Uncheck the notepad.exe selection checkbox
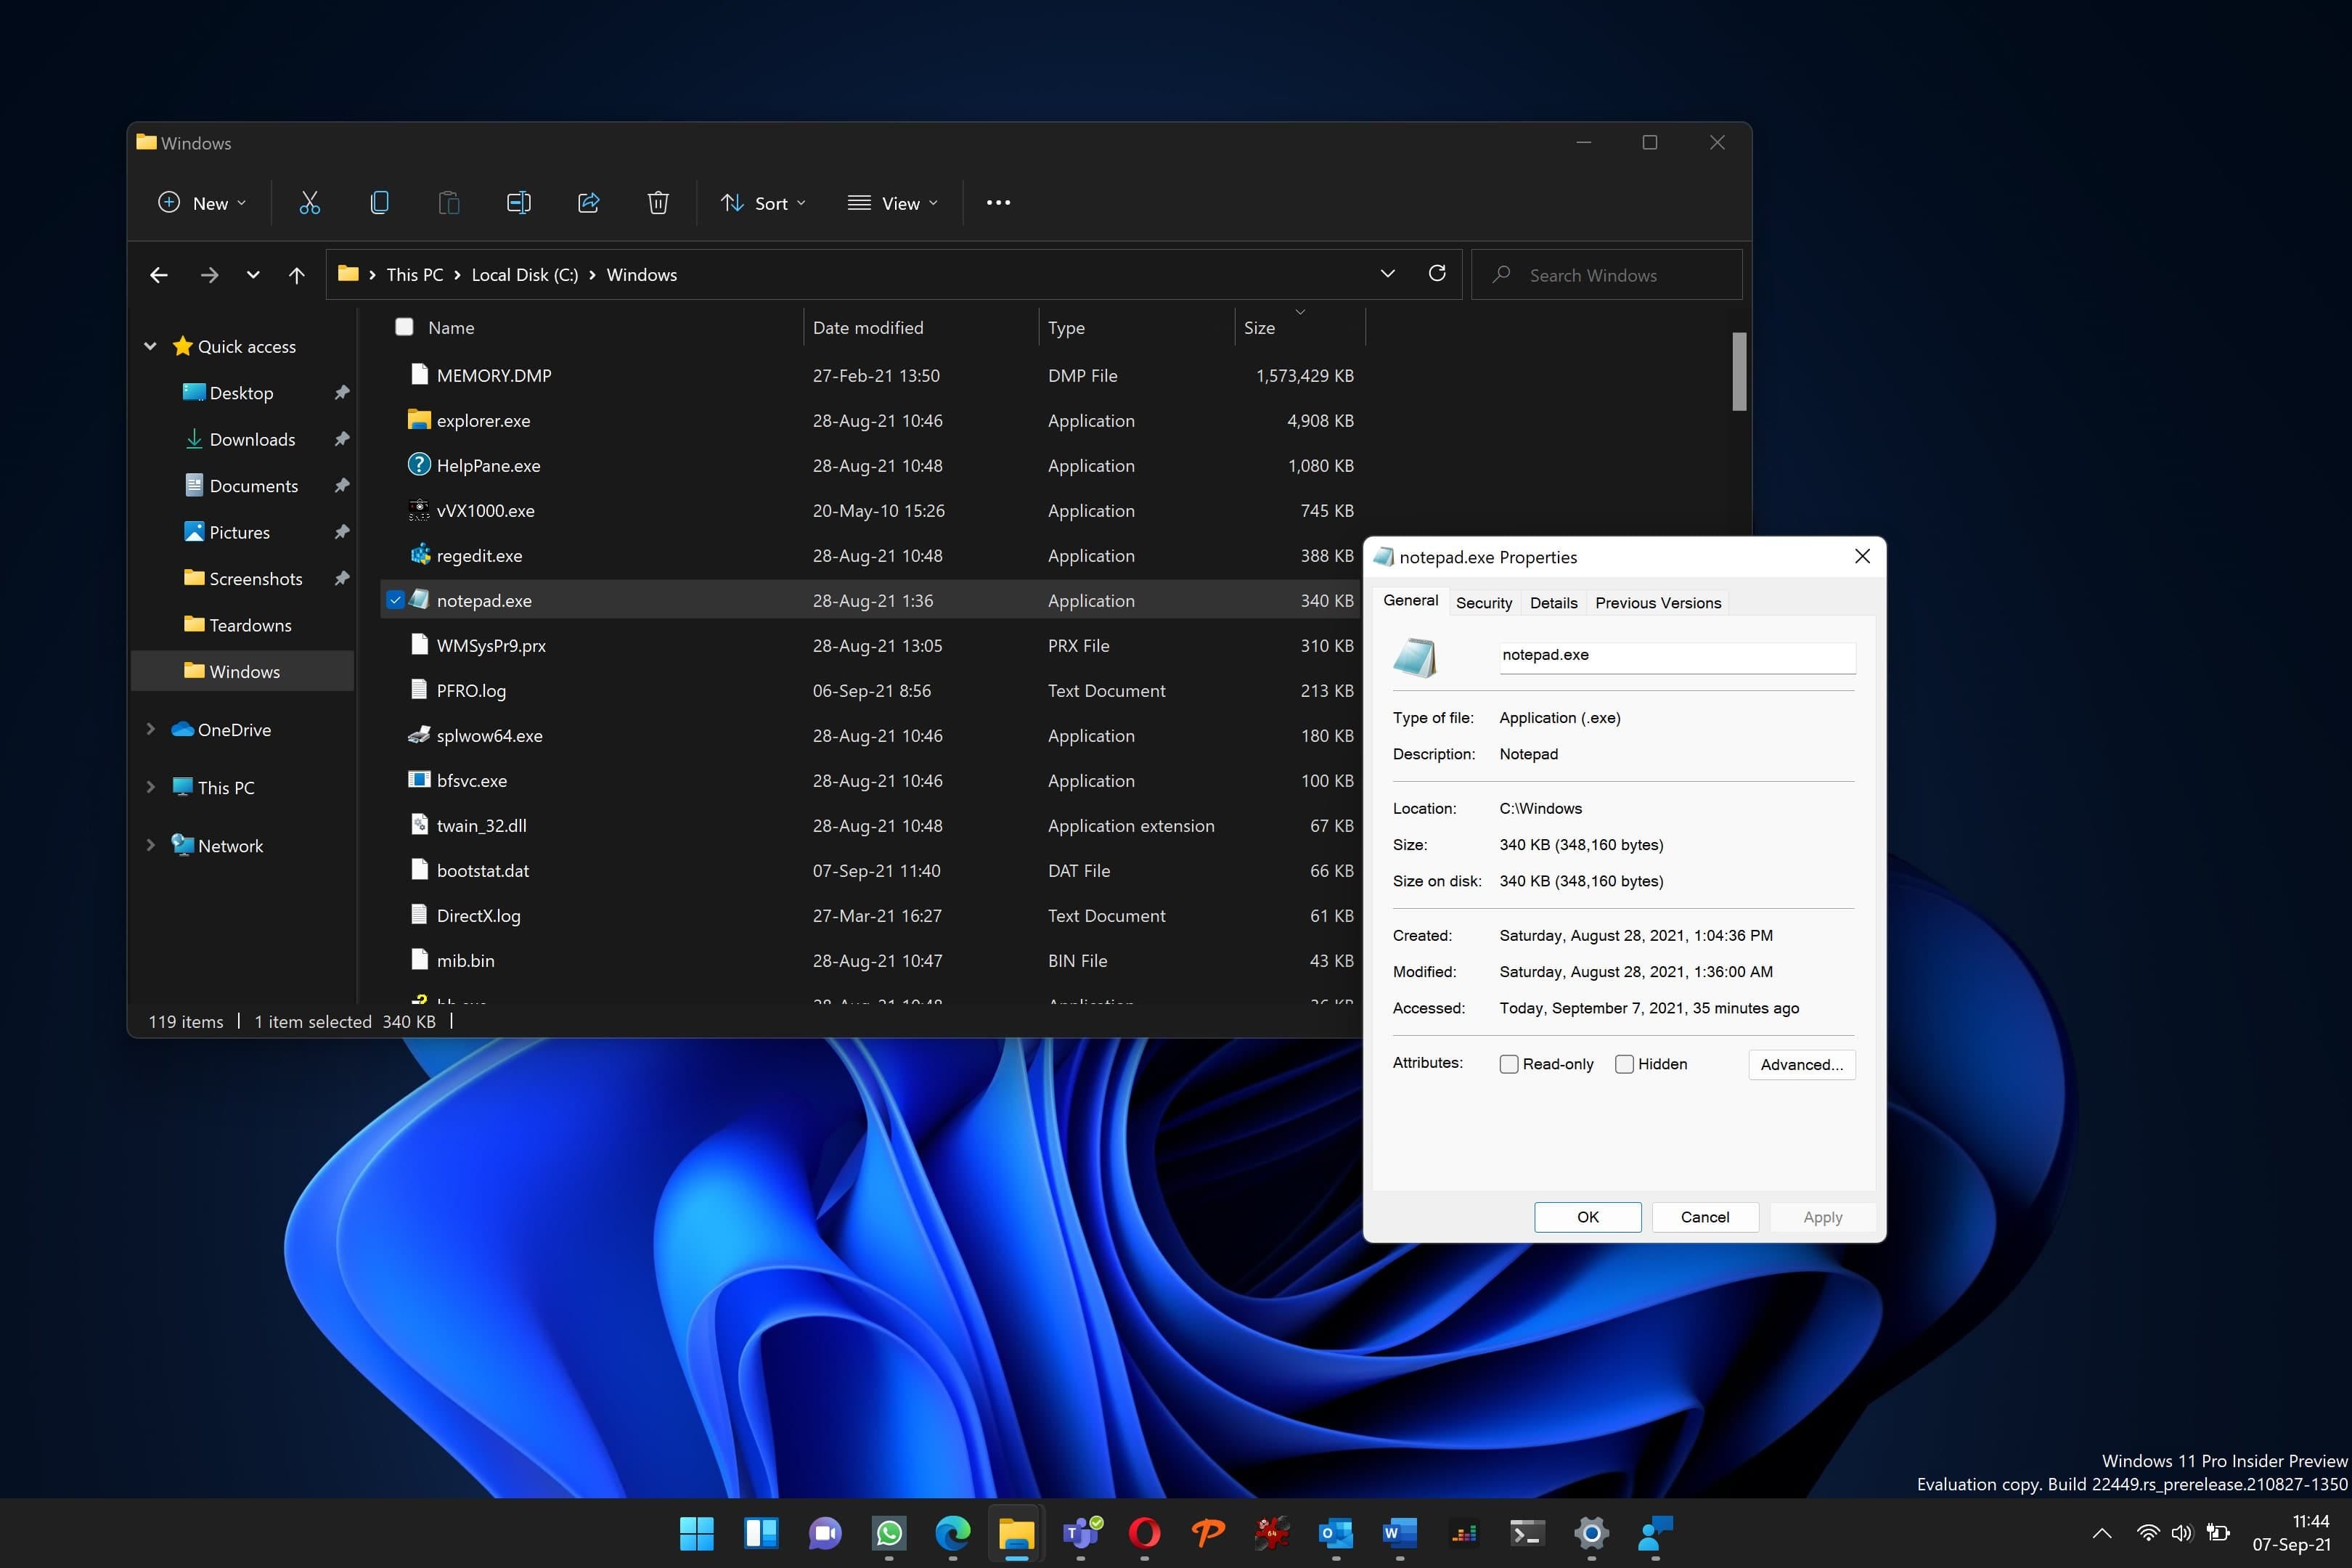The width and height of the screenshot is (2352, 1568). coord(396,600)
